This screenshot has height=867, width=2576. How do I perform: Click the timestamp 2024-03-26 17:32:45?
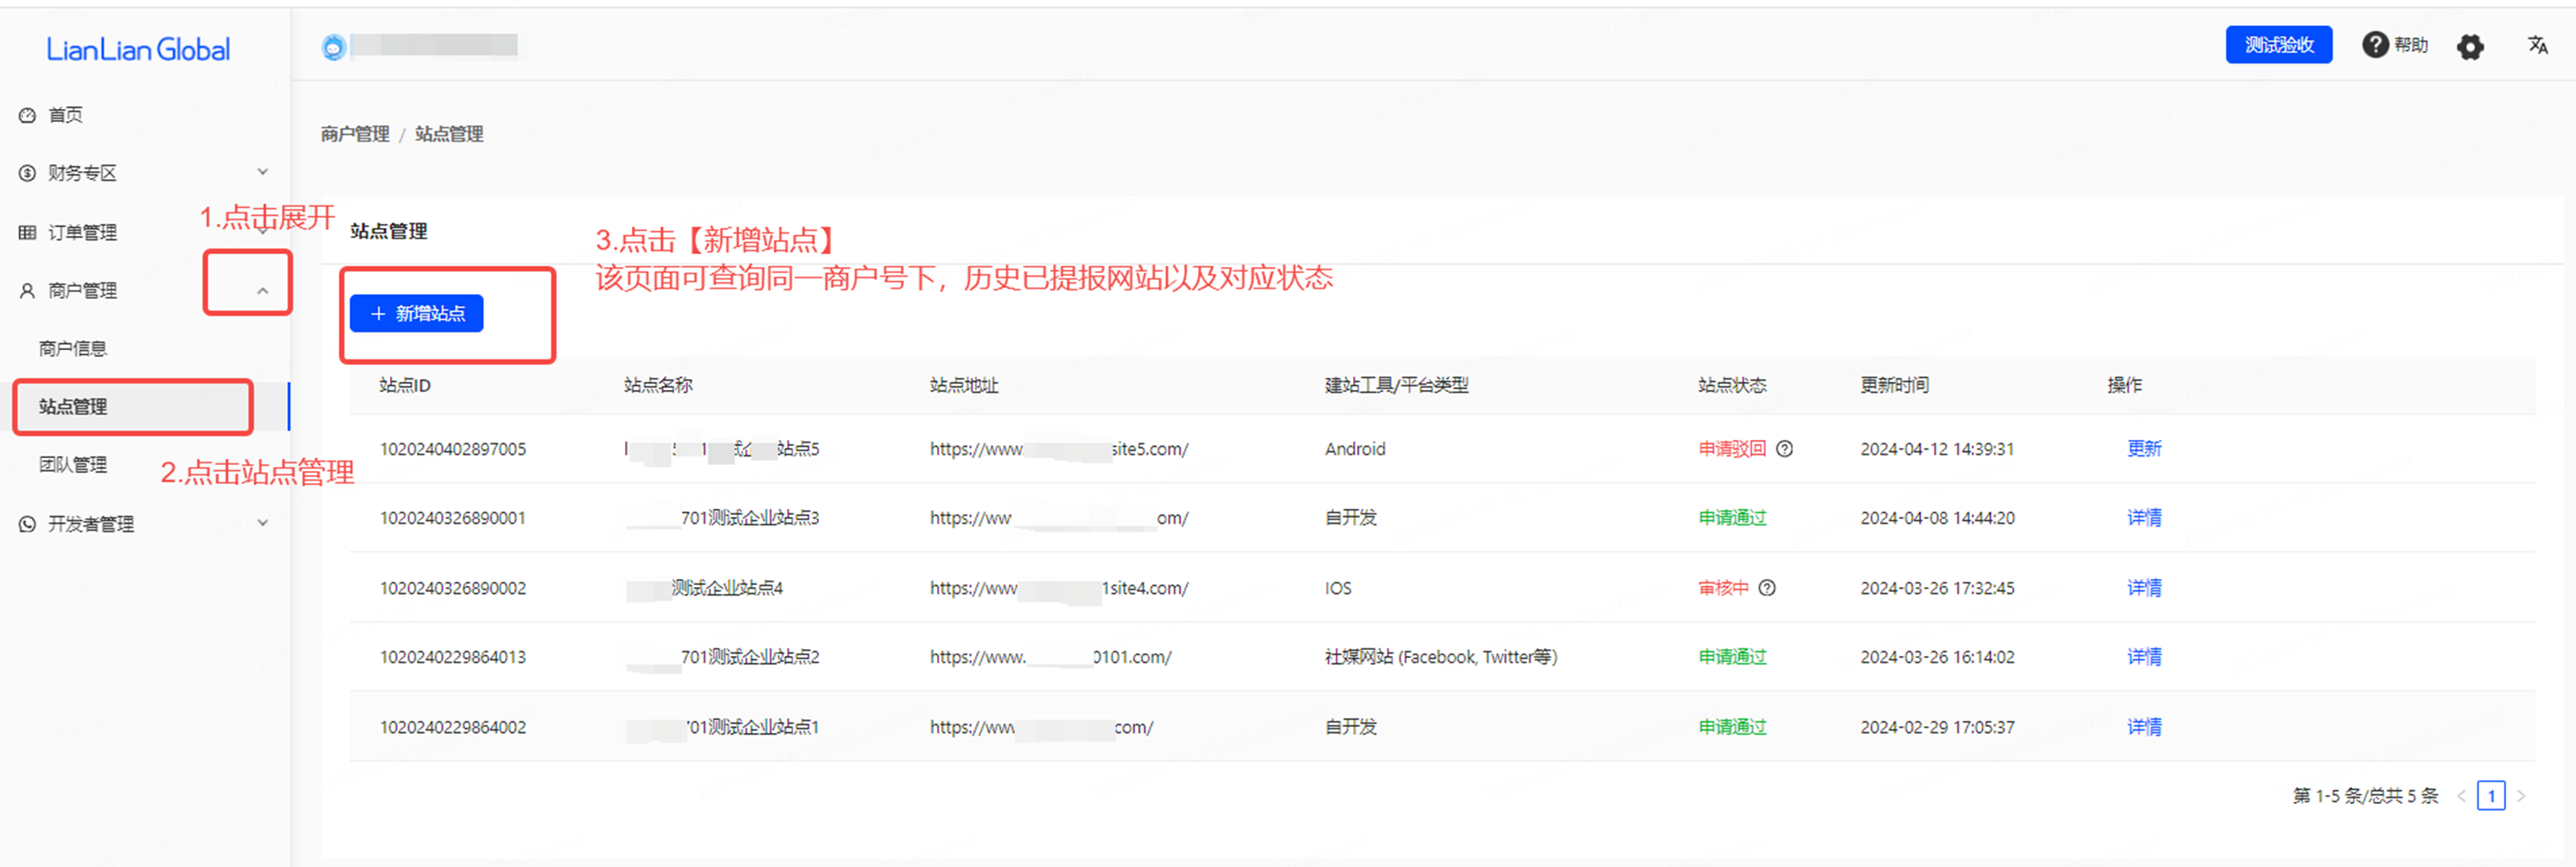tap(1937, 588)
